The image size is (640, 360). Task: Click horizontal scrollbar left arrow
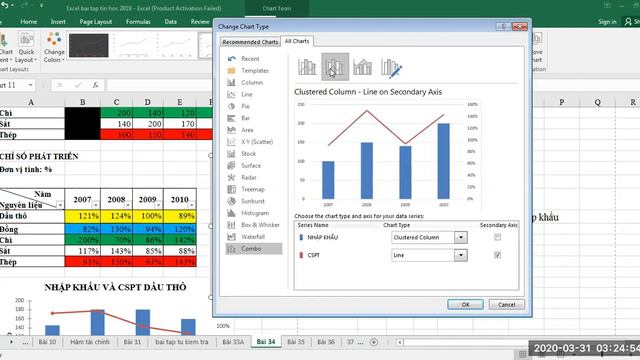400,342
